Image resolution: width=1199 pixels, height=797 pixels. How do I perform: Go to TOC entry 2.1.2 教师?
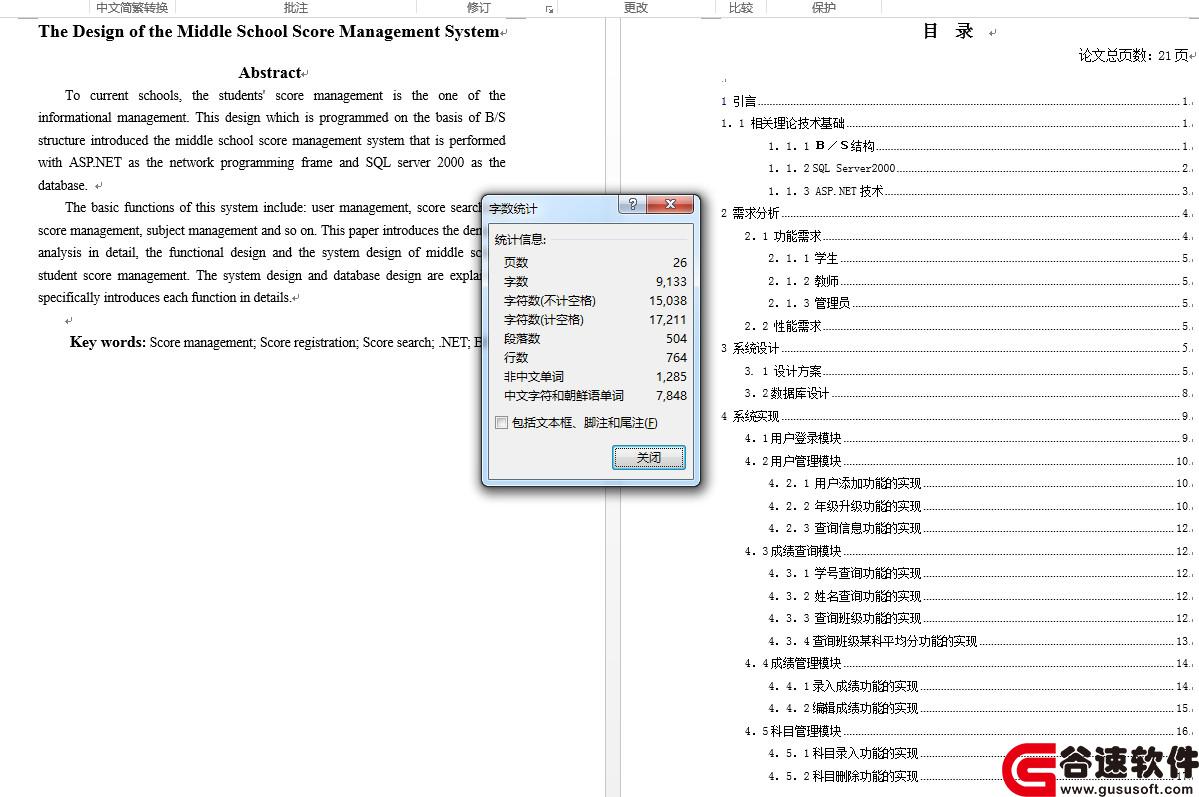980,281
